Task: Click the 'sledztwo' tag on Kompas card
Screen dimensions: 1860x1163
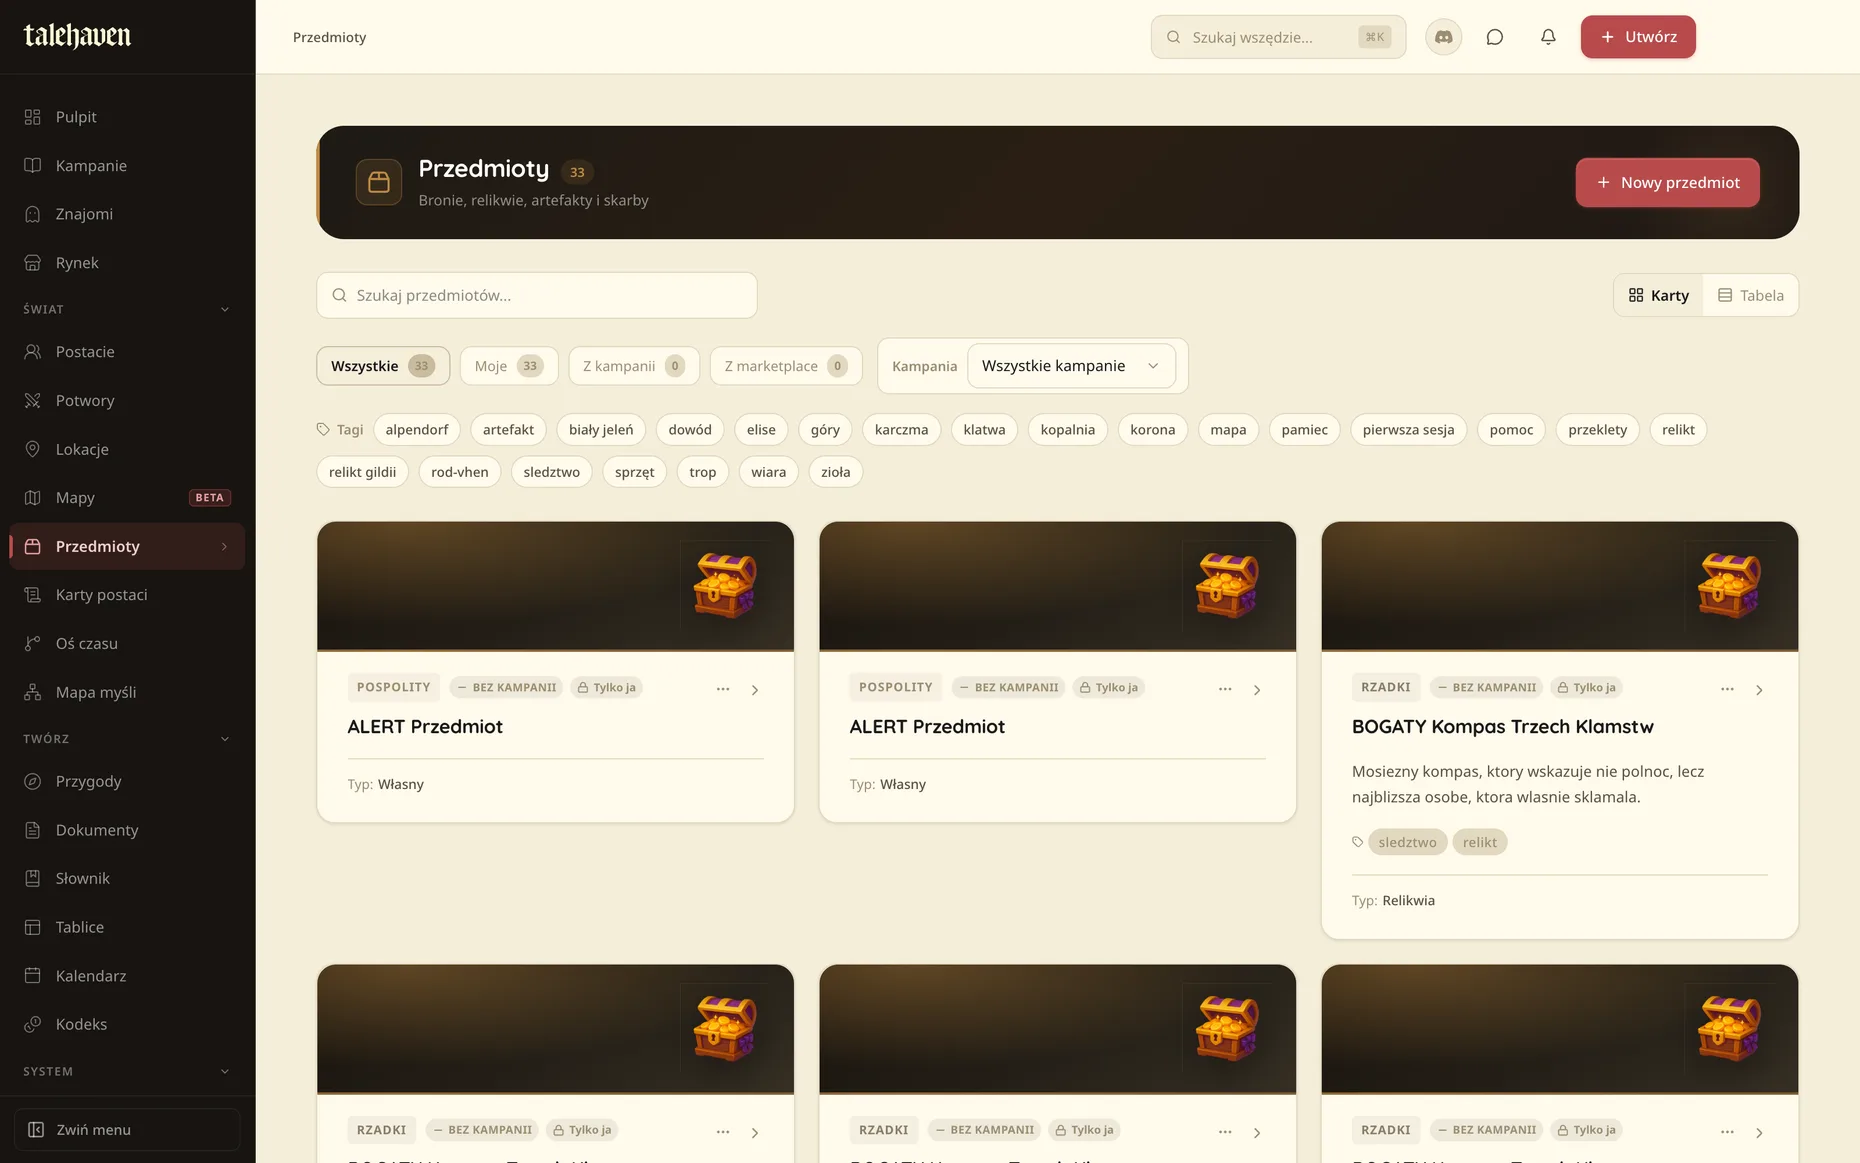Action: pyautogui.click(x=1407, y=842)
